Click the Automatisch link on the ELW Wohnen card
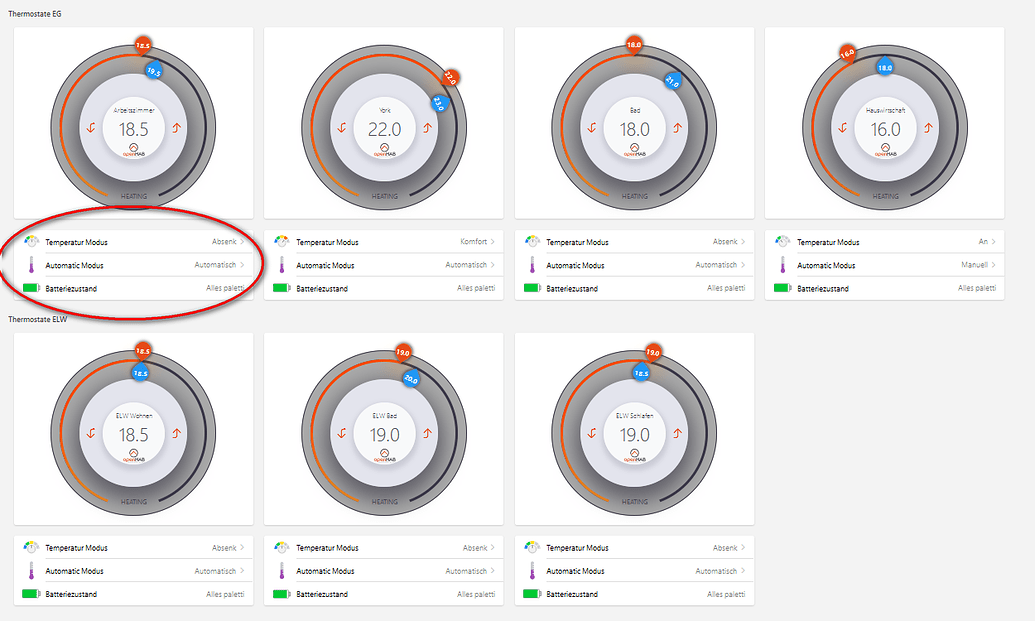1035x621 pixels. pyautogui.click(x=215, y=570)
